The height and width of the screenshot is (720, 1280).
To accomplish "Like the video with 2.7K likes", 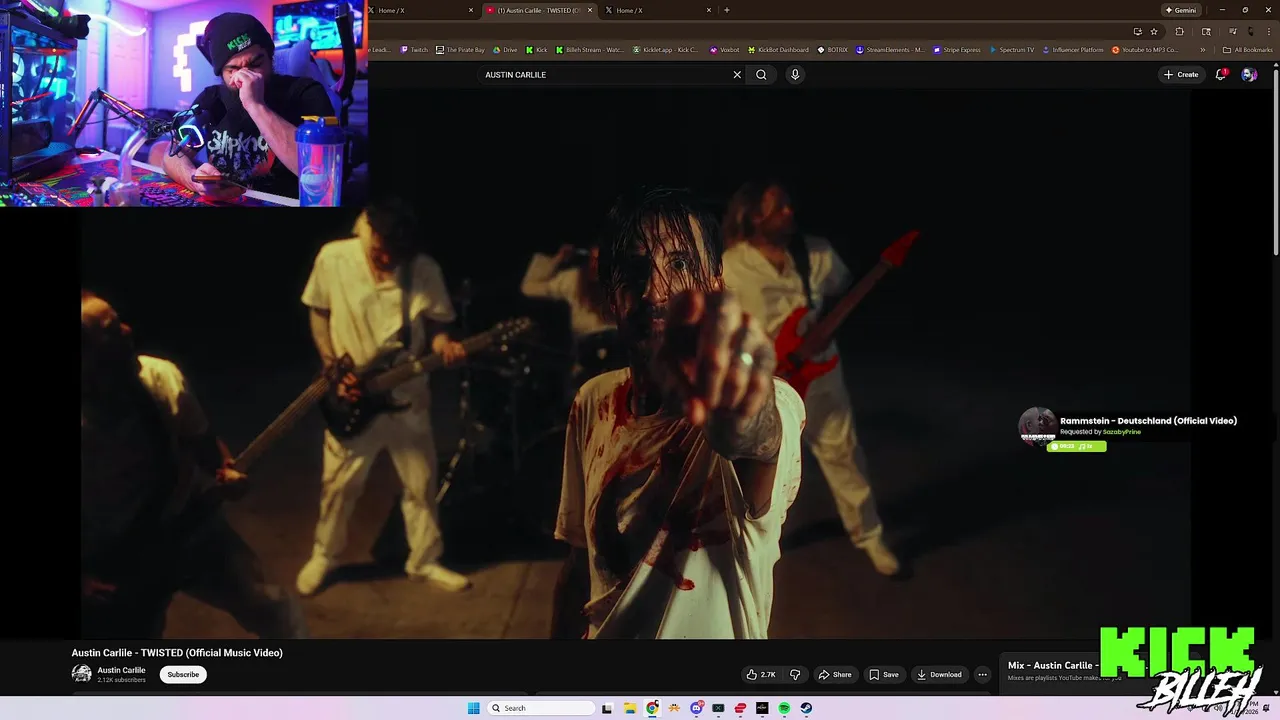I will [x=761, y=674].
